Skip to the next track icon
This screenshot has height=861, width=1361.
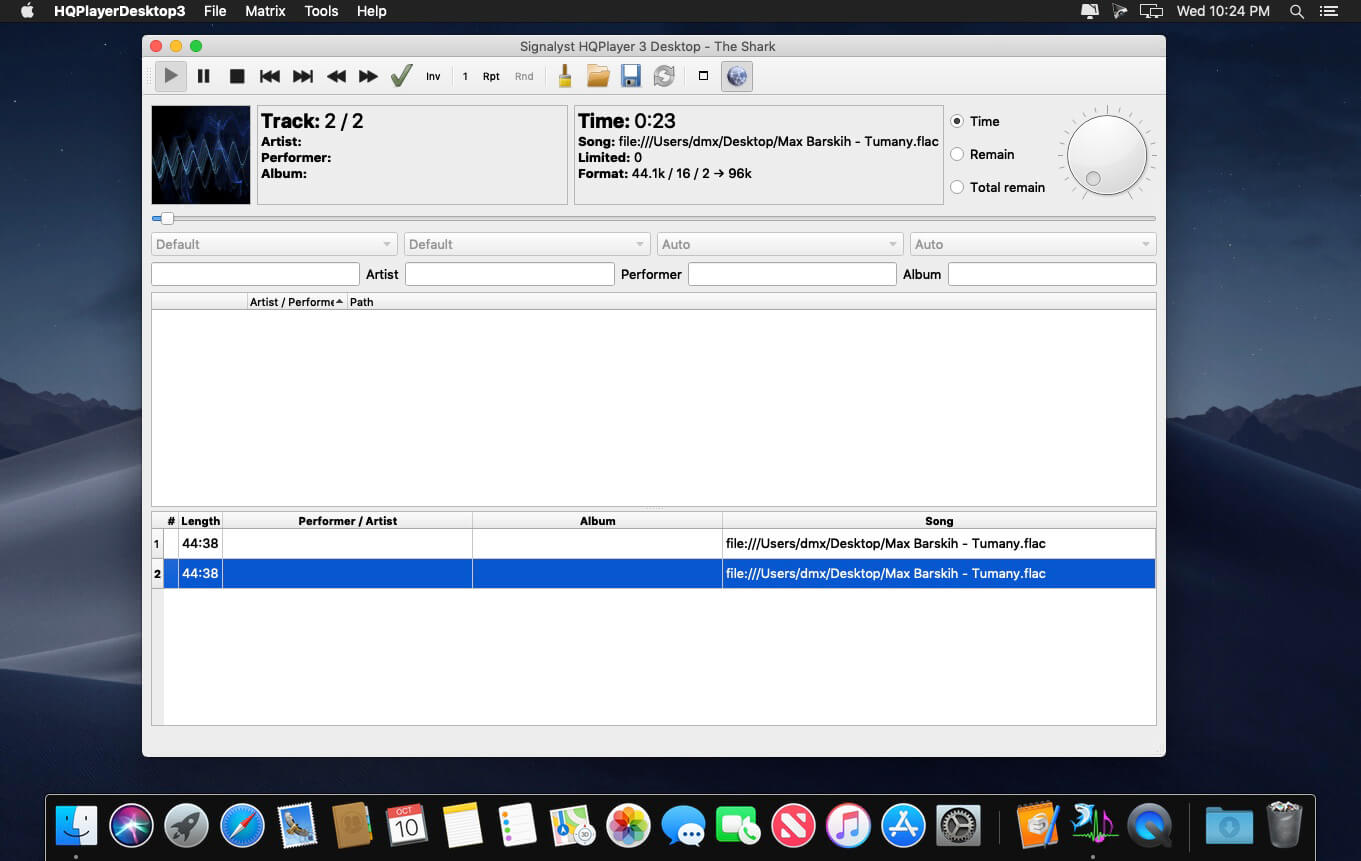(x=303, y=76)
